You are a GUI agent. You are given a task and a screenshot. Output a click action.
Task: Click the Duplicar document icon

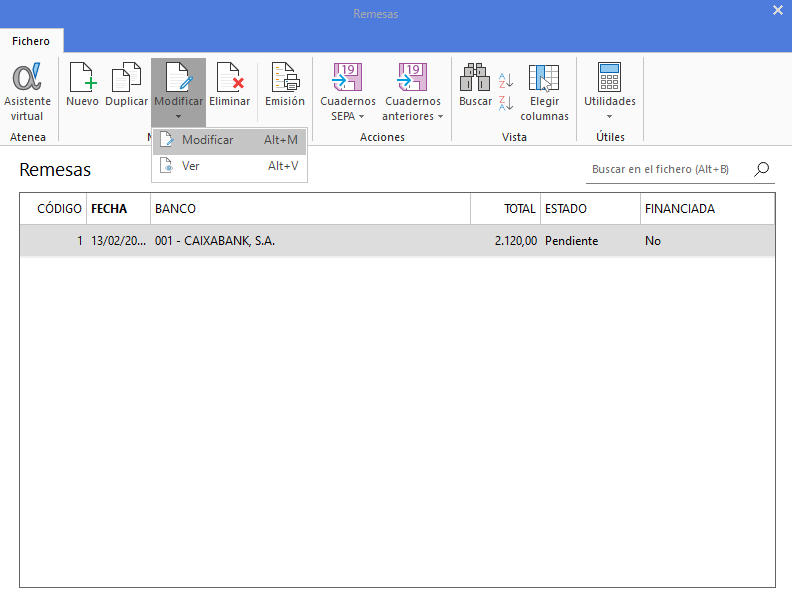[126, 77]
